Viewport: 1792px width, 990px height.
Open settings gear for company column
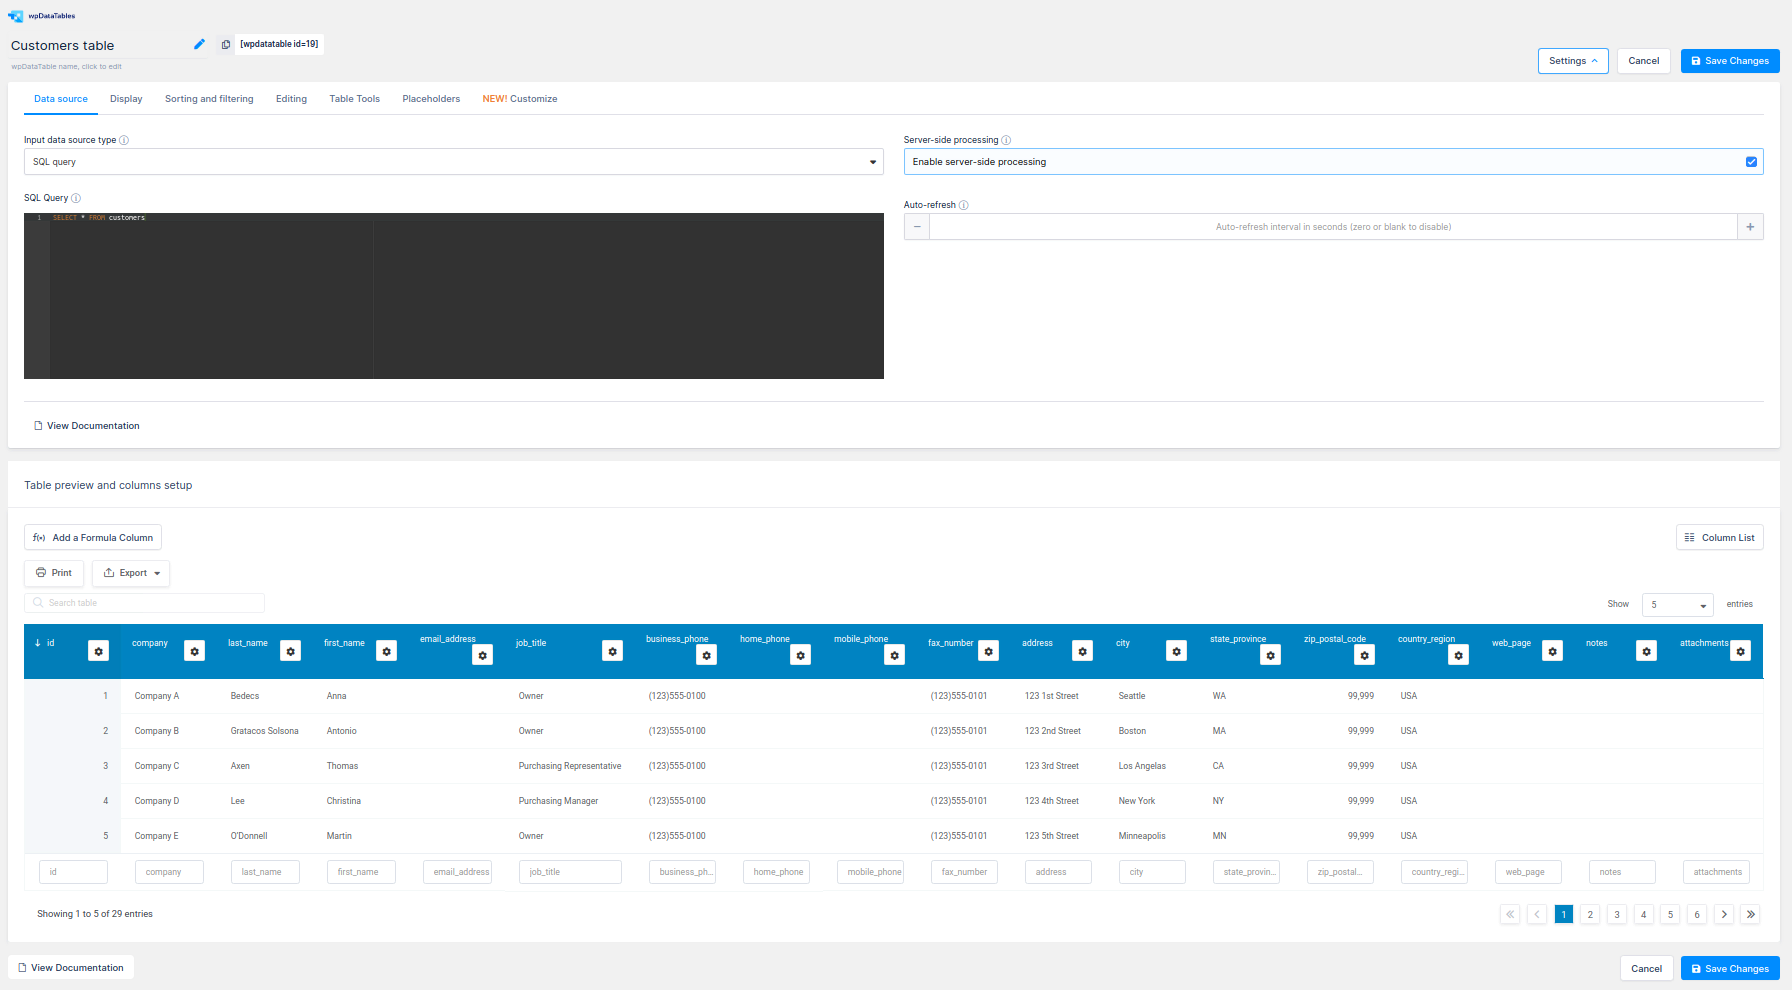(195, 651)
